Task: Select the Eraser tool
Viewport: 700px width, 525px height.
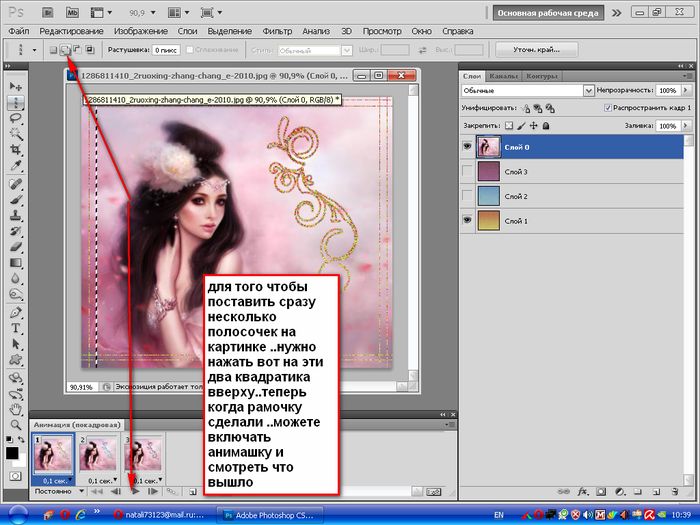Action: (16, 247)
